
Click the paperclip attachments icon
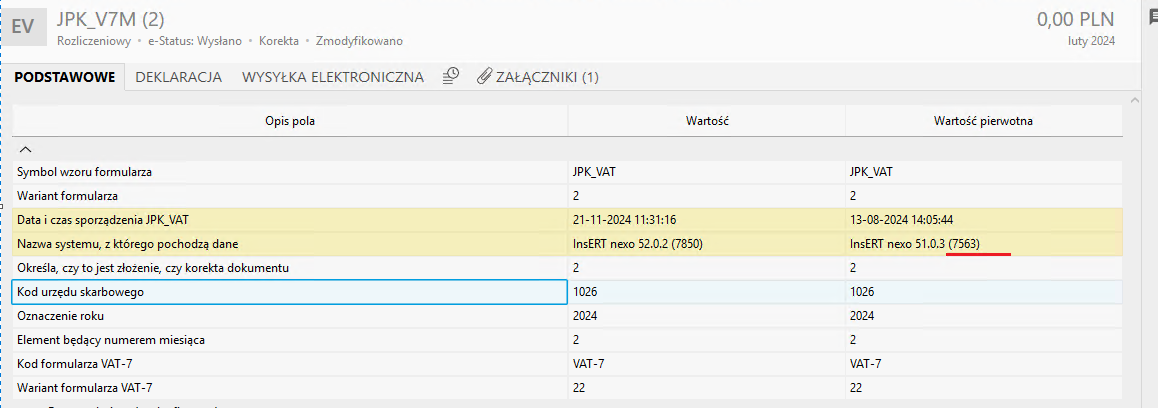[484, 77]
